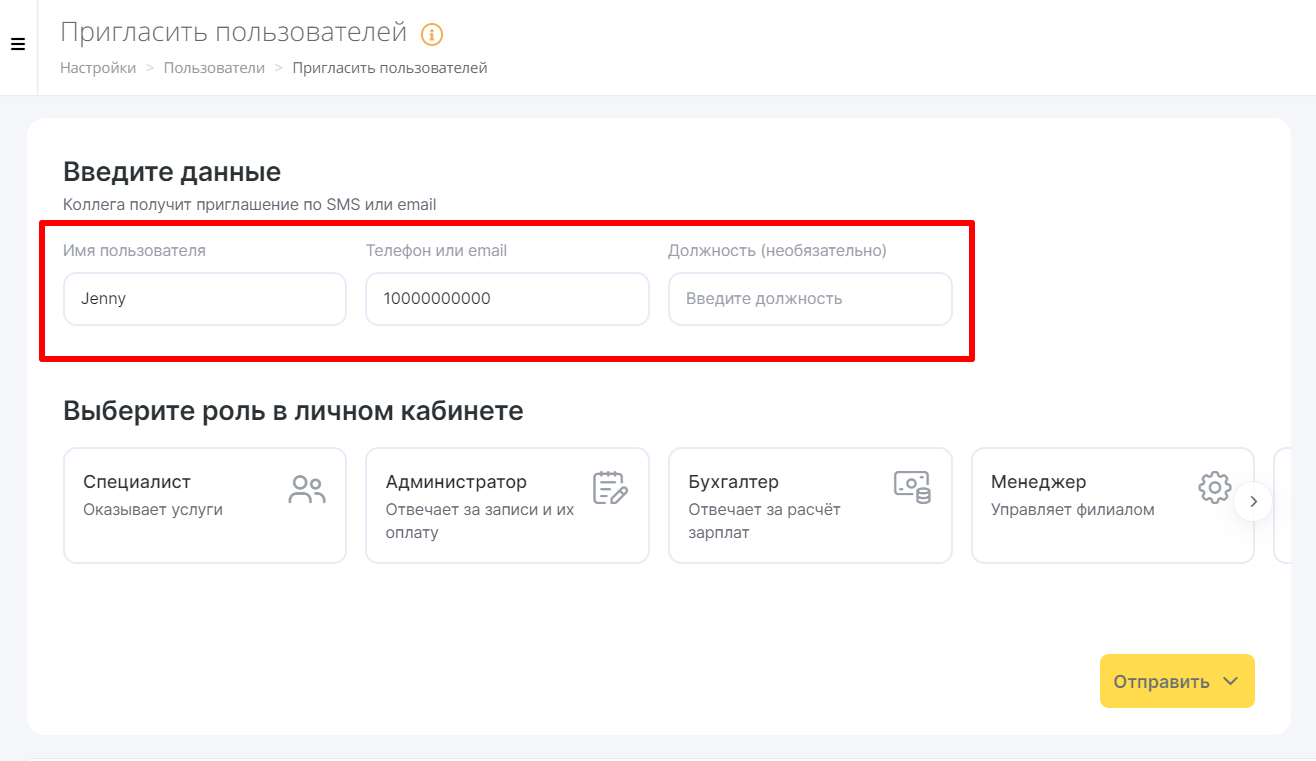Viewport: 1316px width, 761px height.
Task: Focus the Имя пользователя field with Jenny
Action: (205, 299)
